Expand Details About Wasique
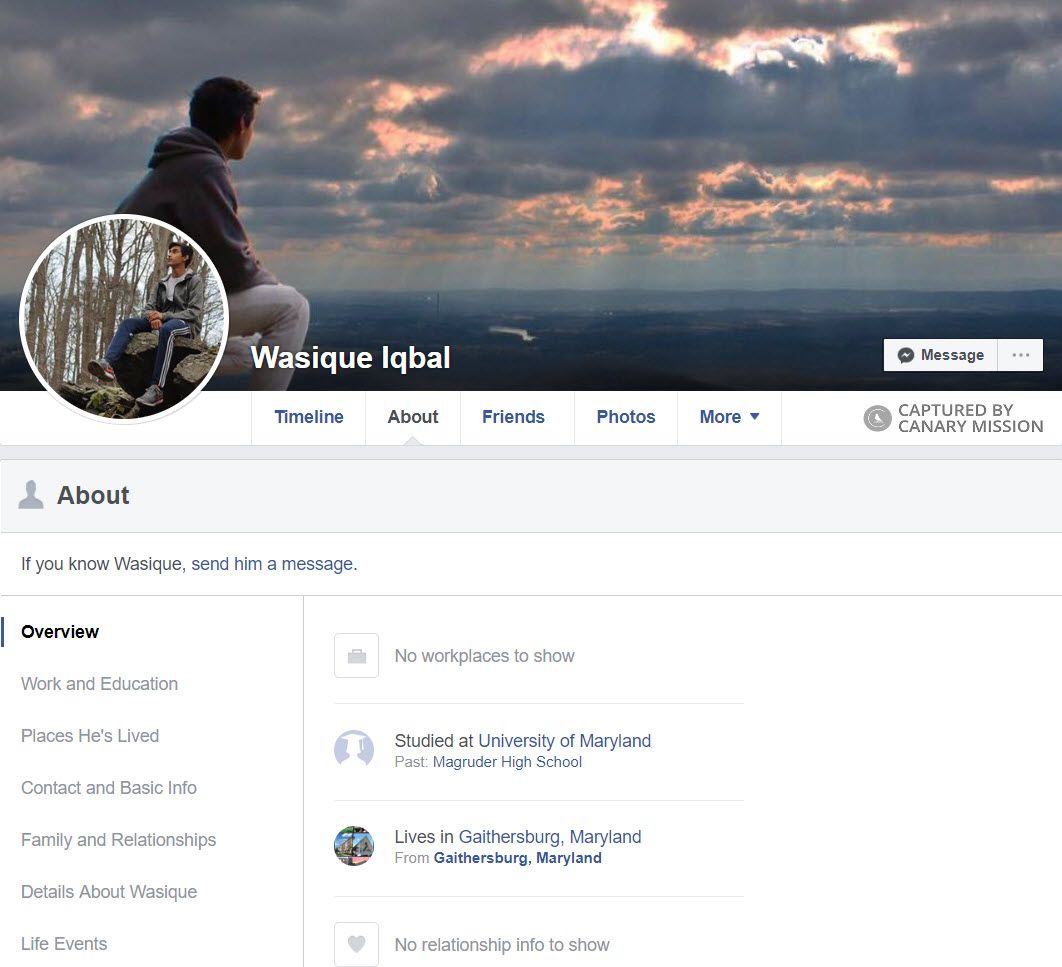Image resolution: width=1062 pixels, height=967 pixels. [x=108, y=892]
